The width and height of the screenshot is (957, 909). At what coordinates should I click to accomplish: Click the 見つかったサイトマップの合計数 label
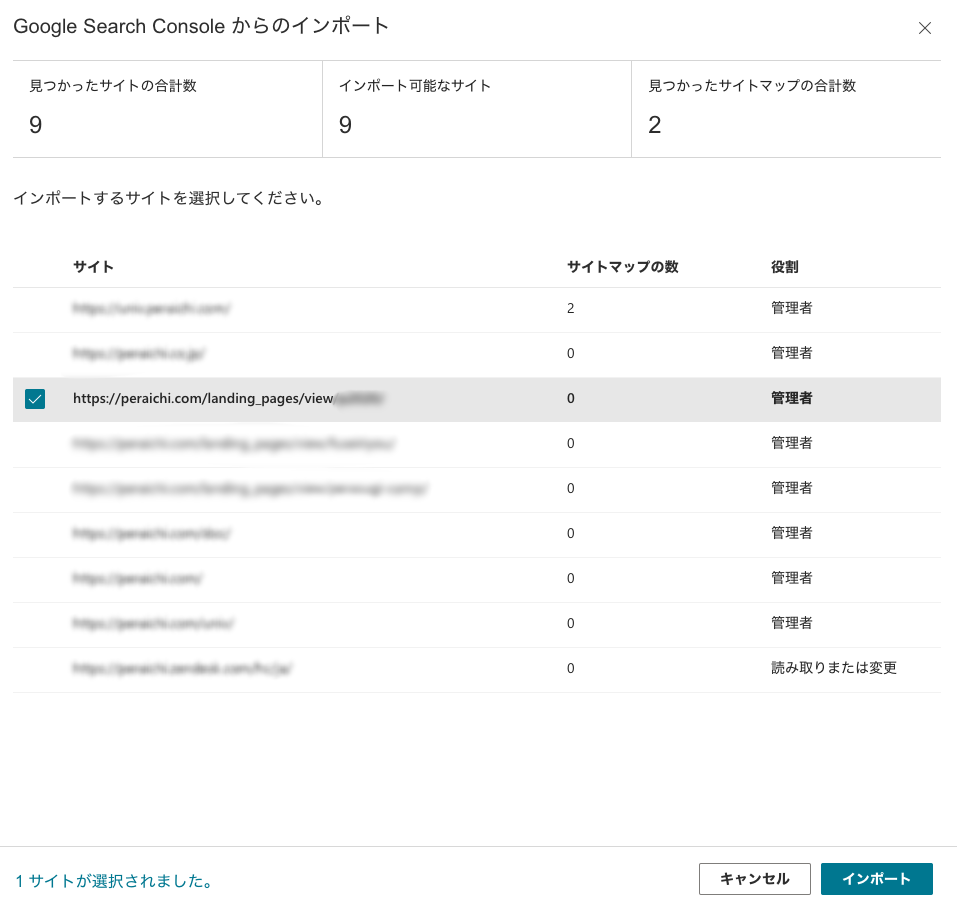pyautogui.click(x=752, y=85)
